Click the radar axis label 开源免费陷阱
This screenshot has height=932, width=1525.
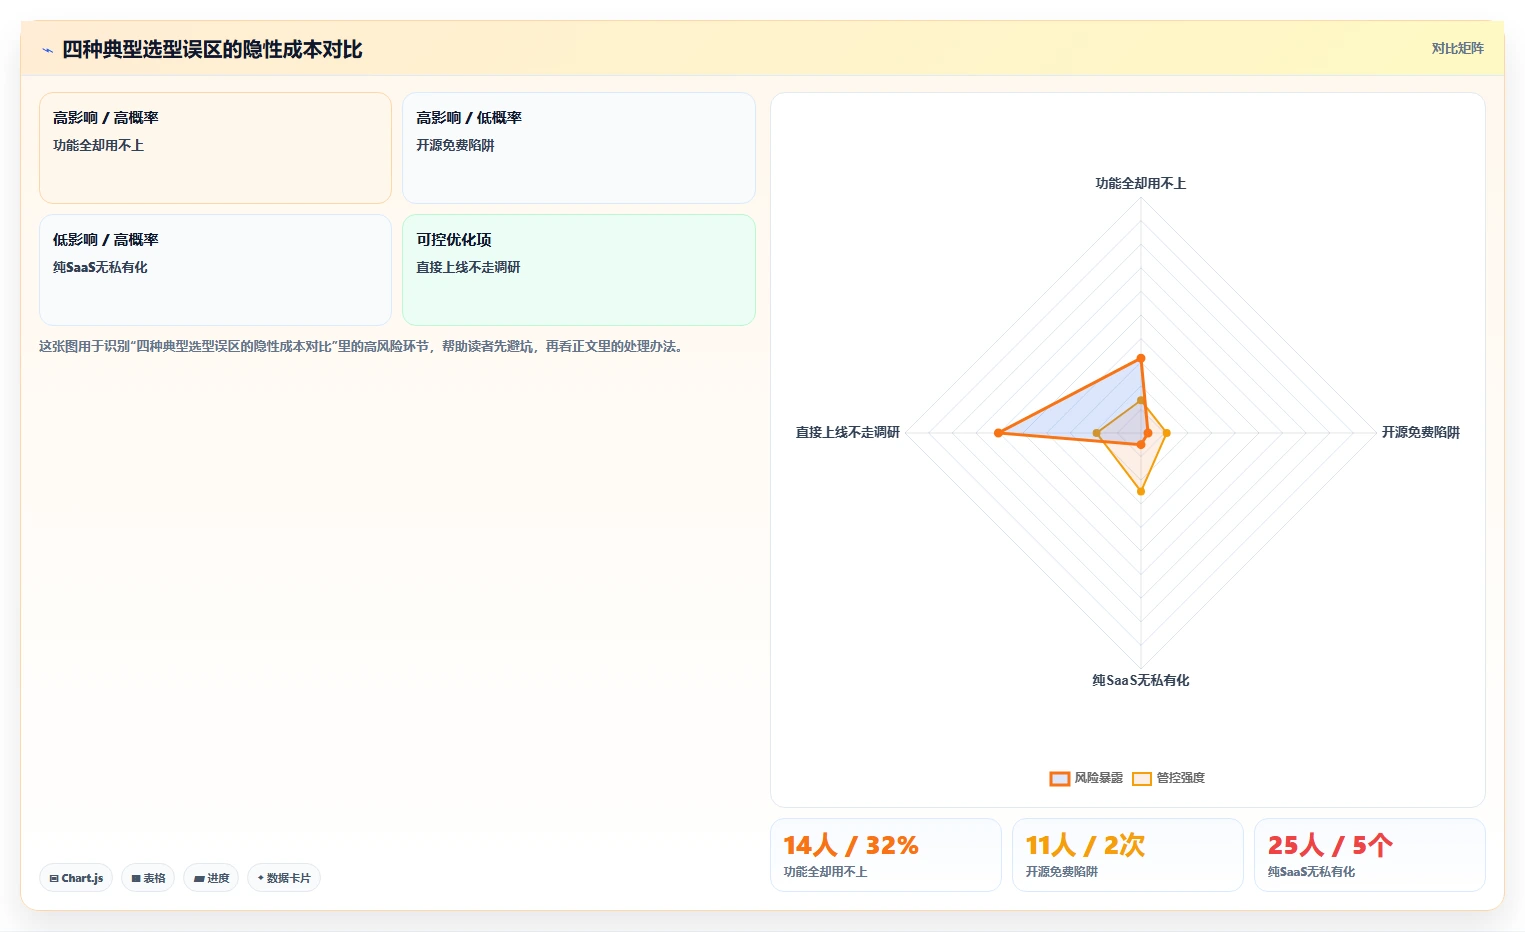pos(1421,432)
